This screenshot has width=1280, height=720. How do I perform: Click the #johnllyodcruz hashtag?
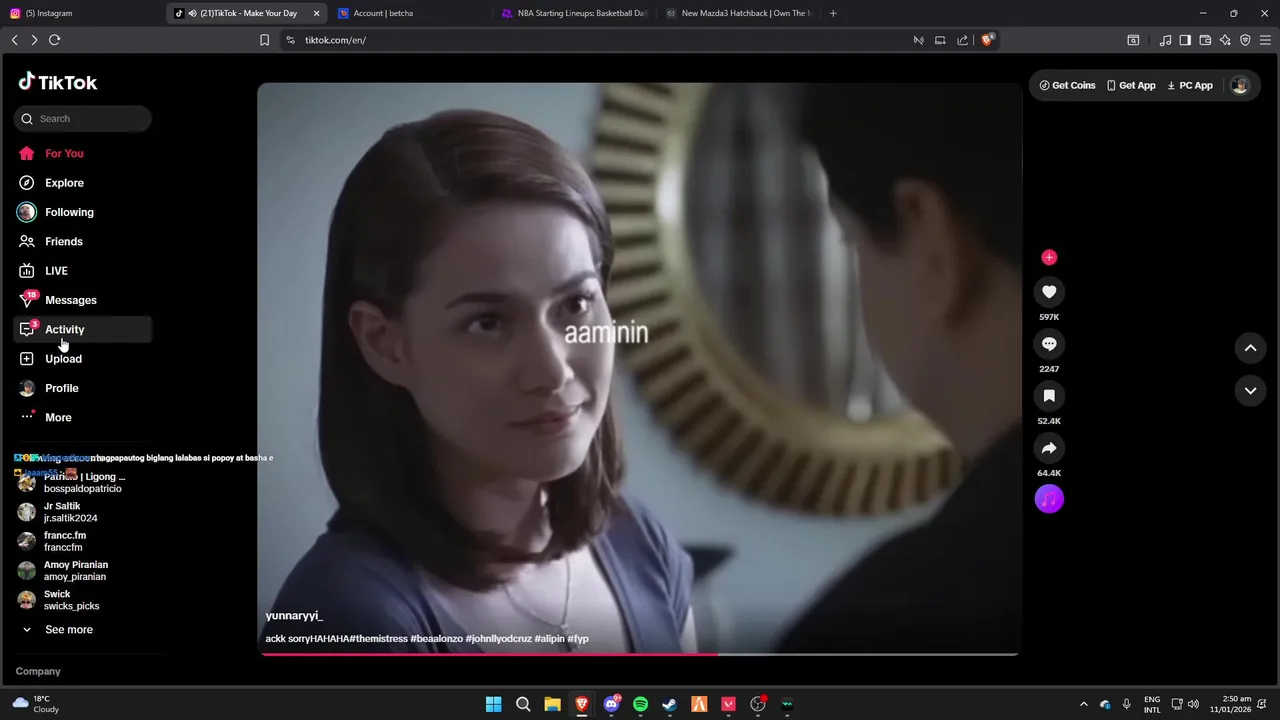pos(498,638)
